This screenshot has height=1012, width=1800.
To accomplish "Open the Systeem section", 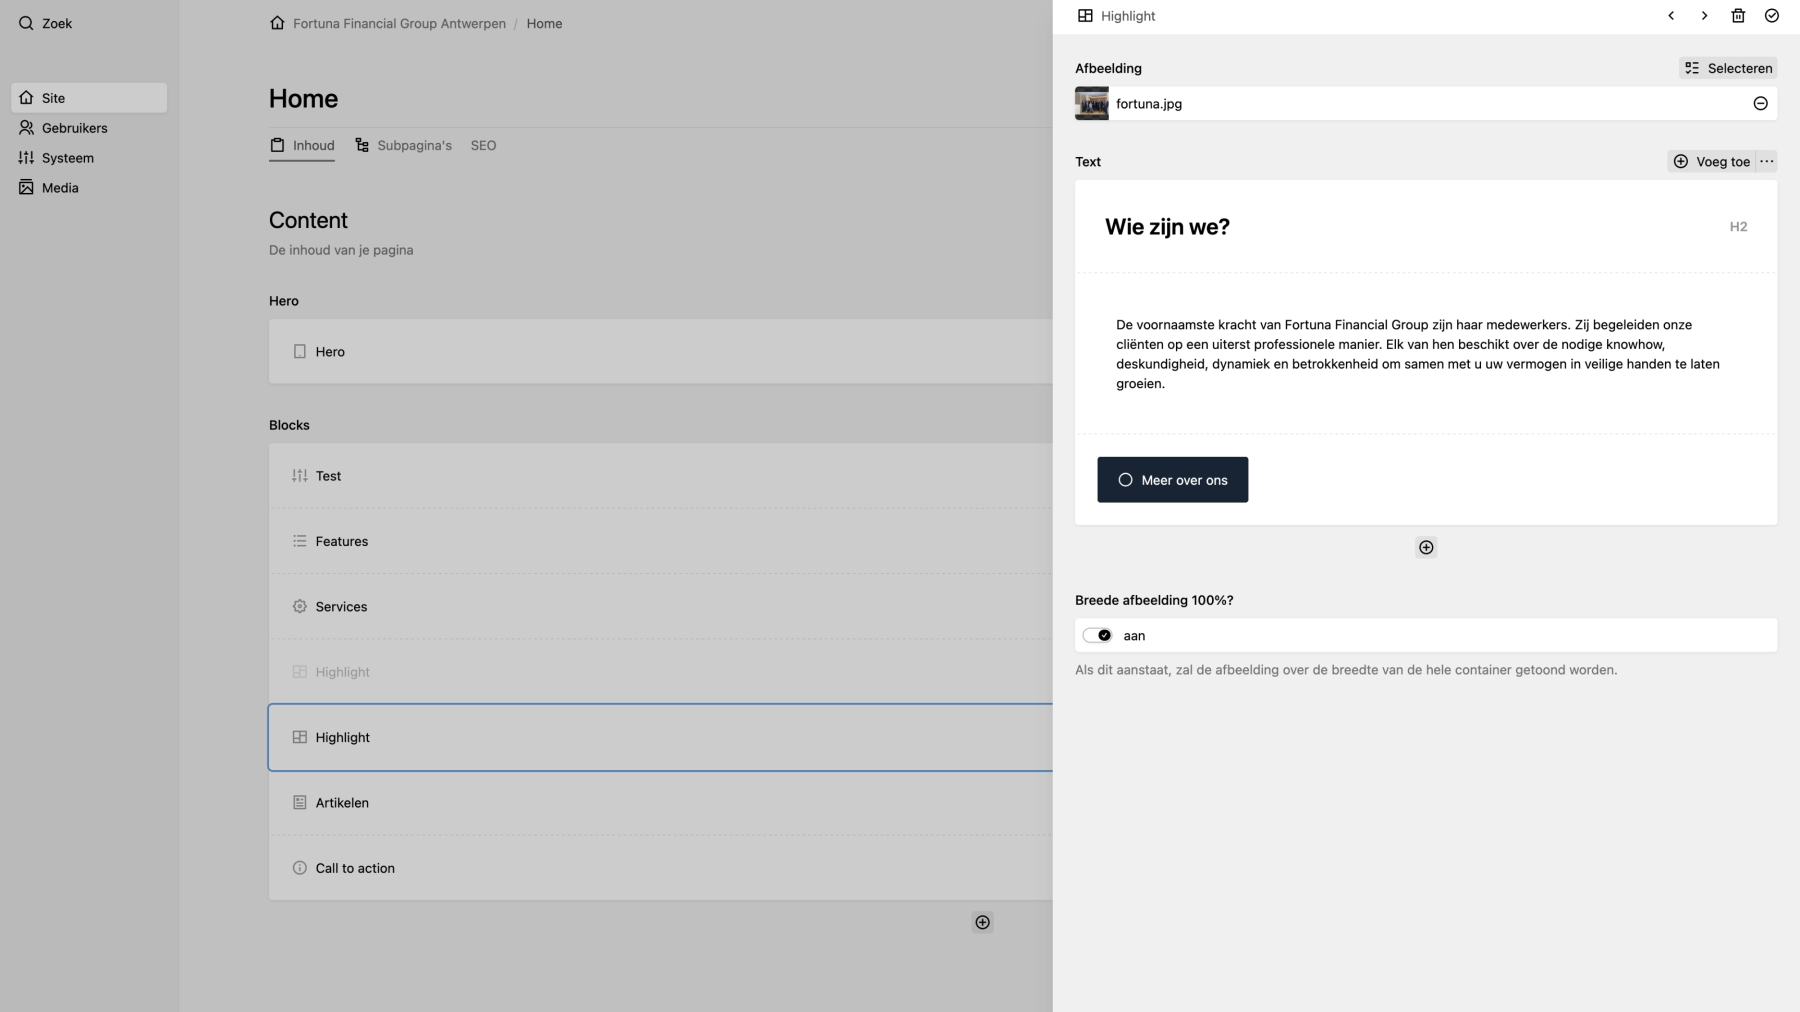I will 67,157.
